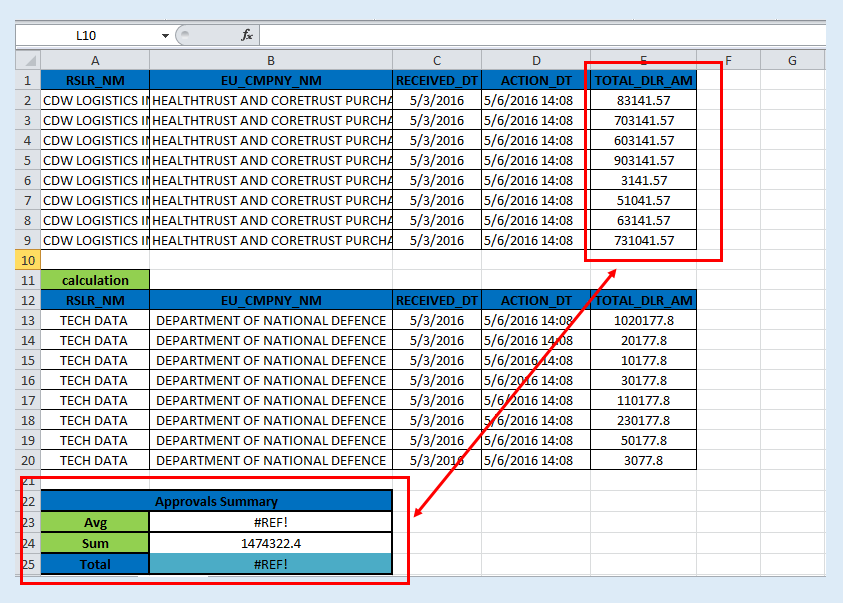843x603 pixels.
Task: Click the #REF! value next to Total
Action: [271, 564]
